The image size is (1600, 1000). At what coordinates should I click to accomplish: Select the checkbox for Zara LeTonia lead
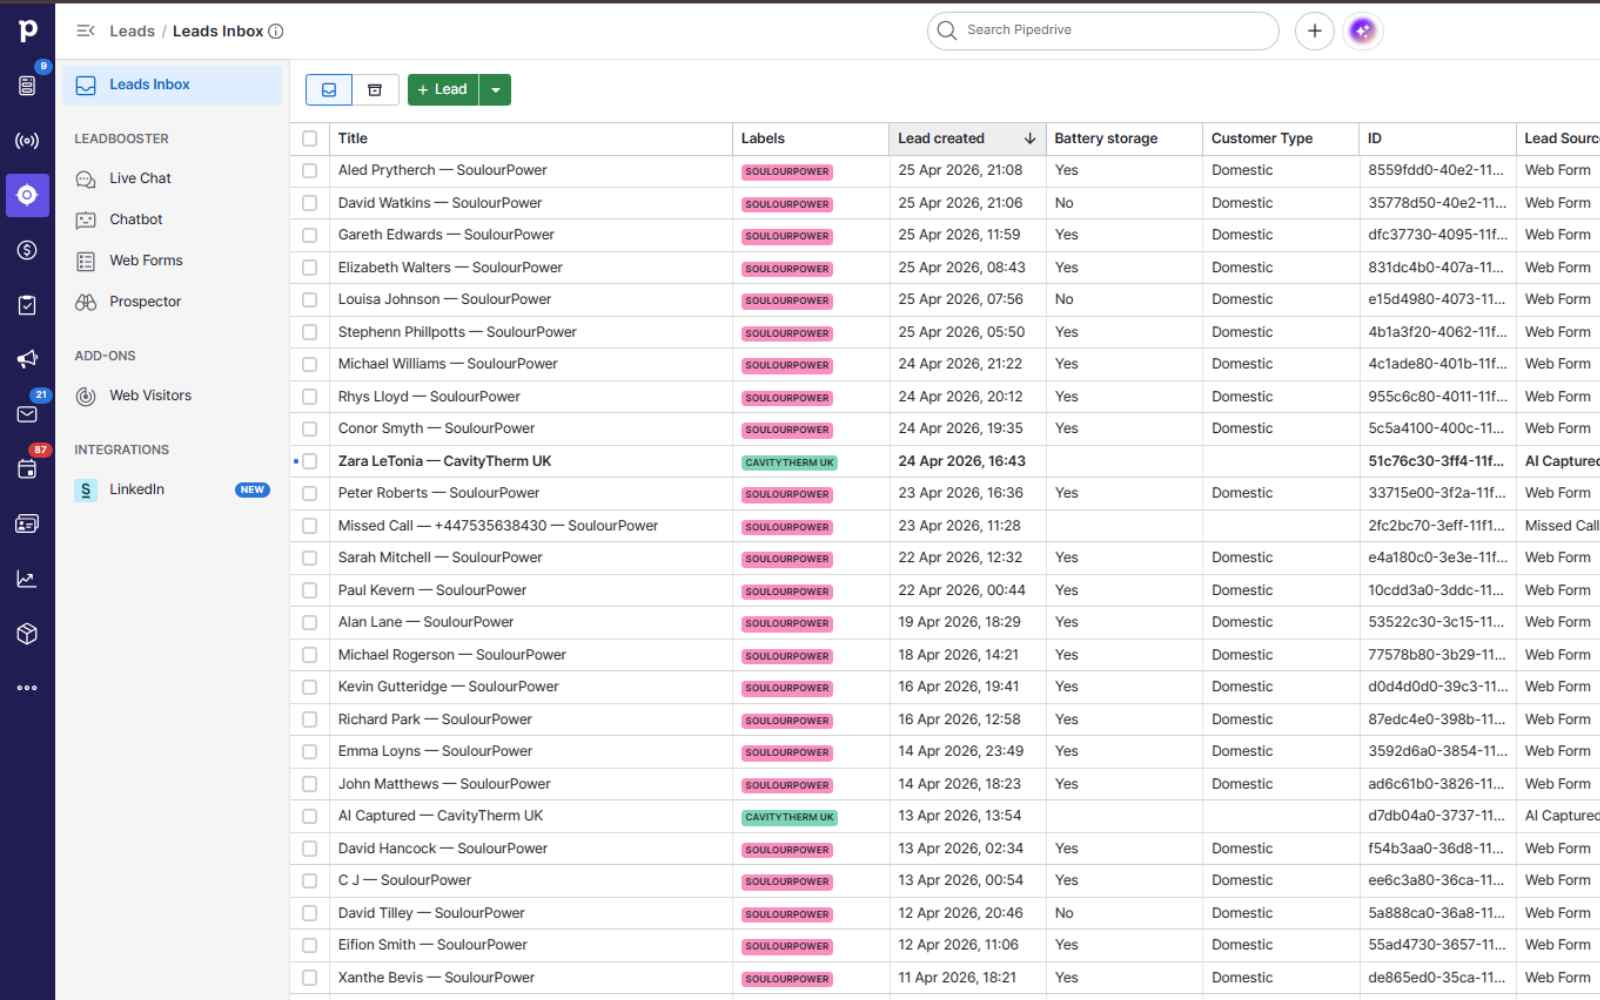pyautogui.click(x=309, y=461)
